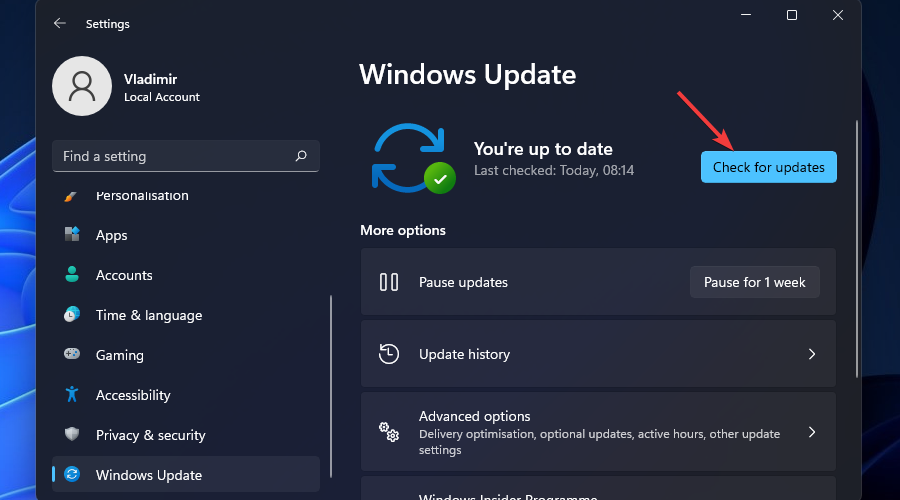This screenshot has width=900, height=500.
Task: Go to Accounts settings
Action: pyautogui.click(x=185, y=275)
